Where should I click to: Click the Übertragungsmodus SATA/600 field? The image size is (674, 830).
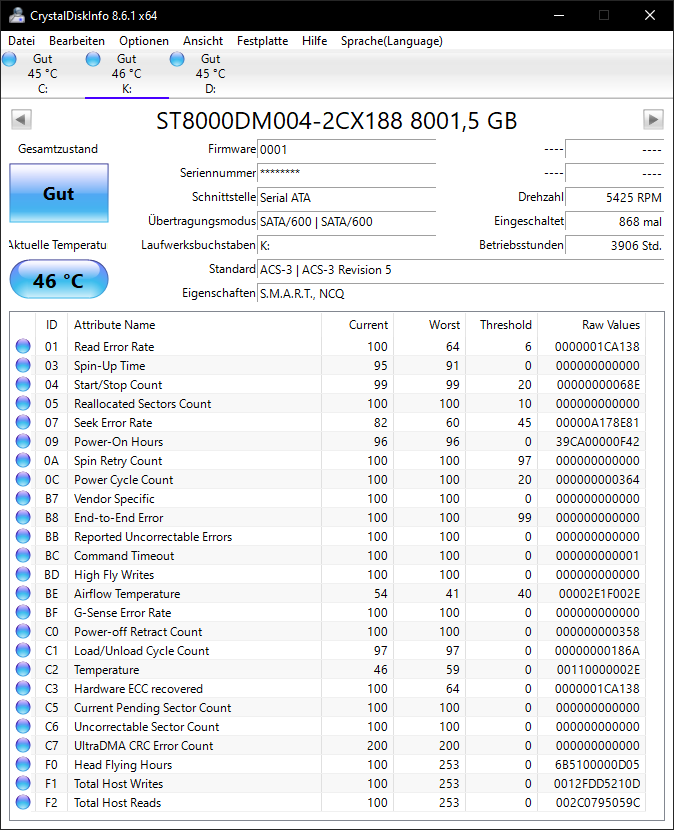(x=346, y=221)
